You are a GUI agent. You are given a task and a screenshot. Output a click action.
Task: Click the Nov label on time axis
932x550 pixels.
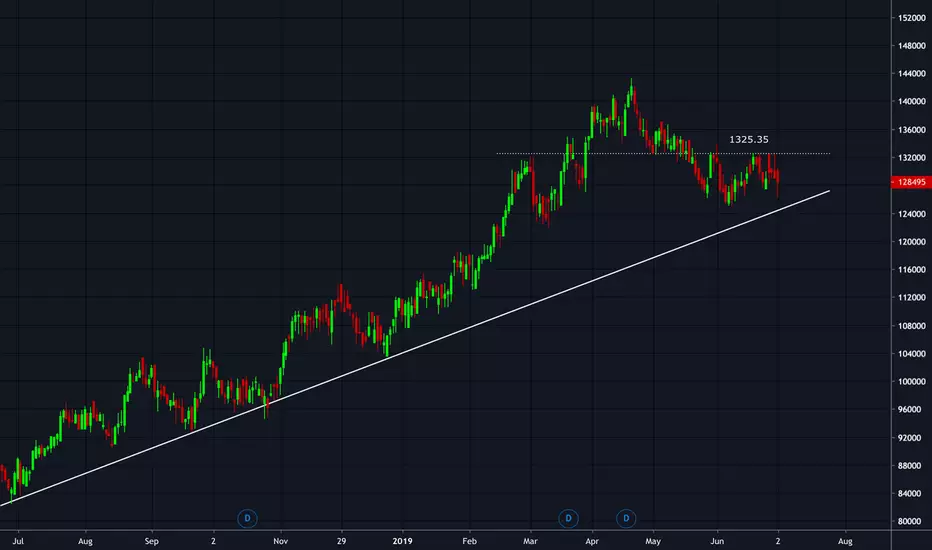point(281,541)
